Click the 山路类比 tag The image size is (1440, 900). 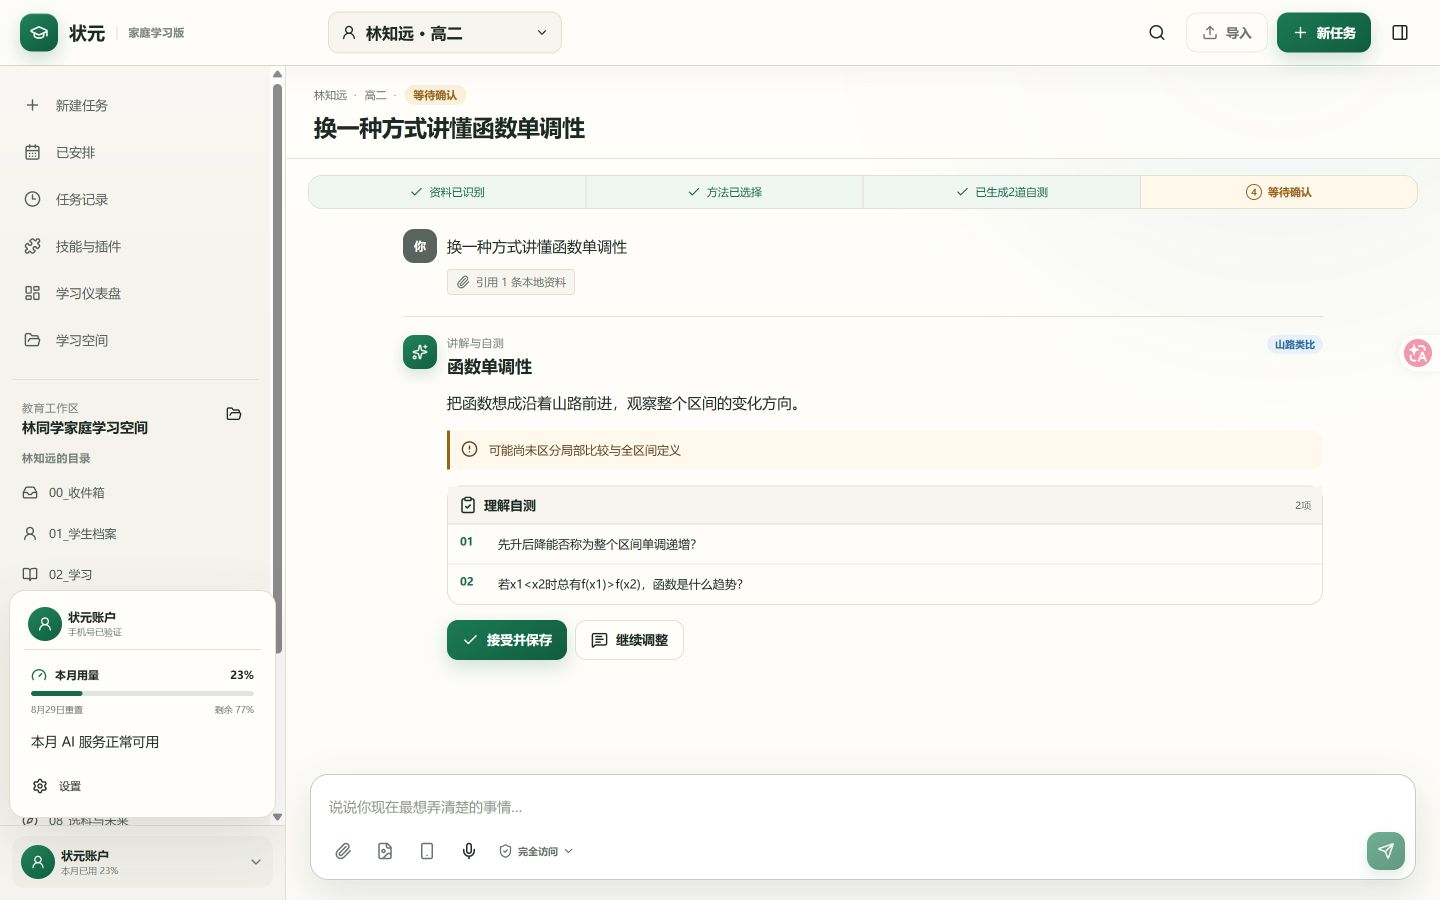(1295, 344)
